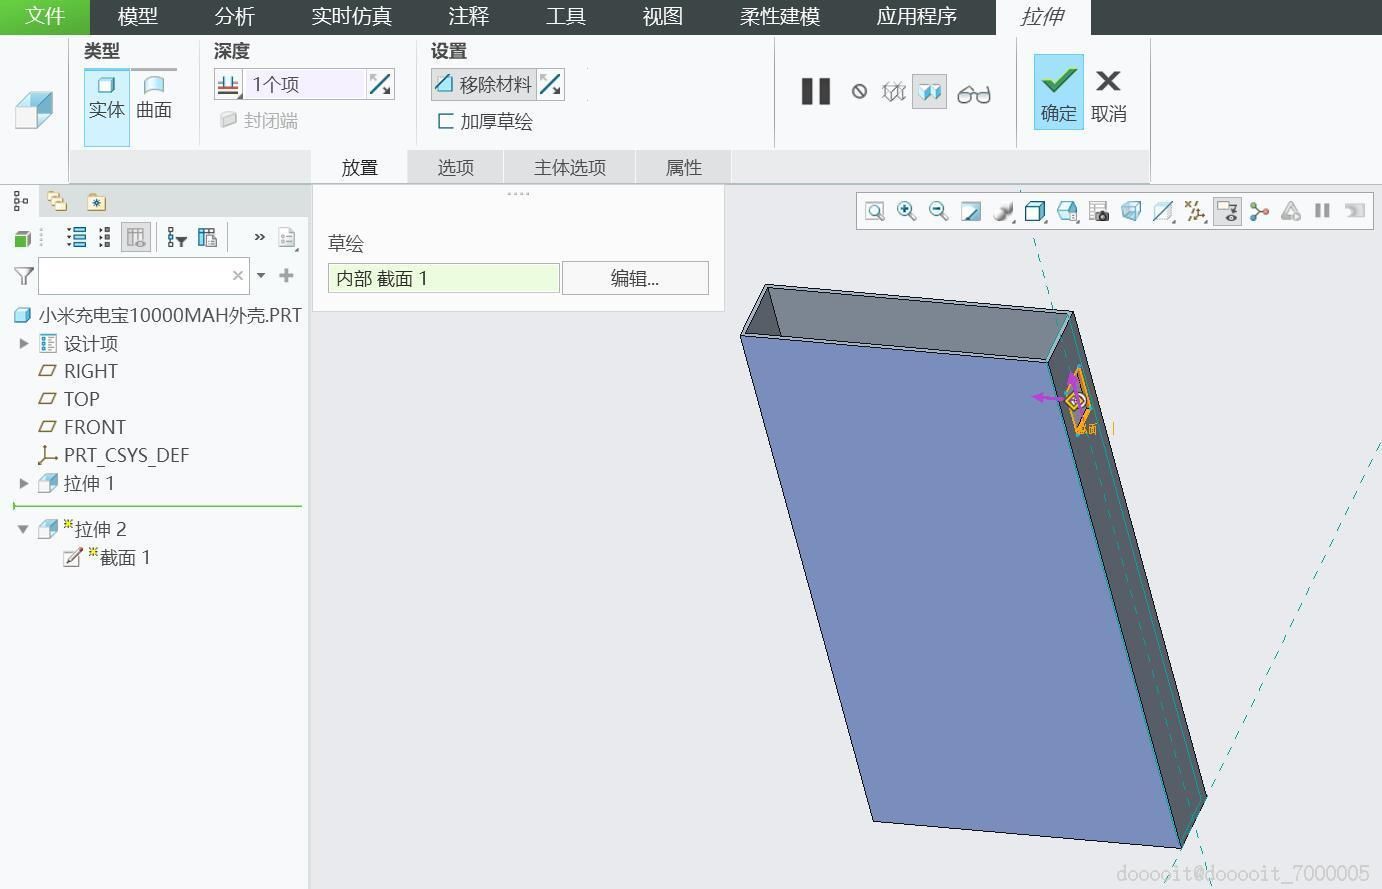Open the 分析 ribbon tab
Screen dimensions: 1382x889
coord(235,17)
